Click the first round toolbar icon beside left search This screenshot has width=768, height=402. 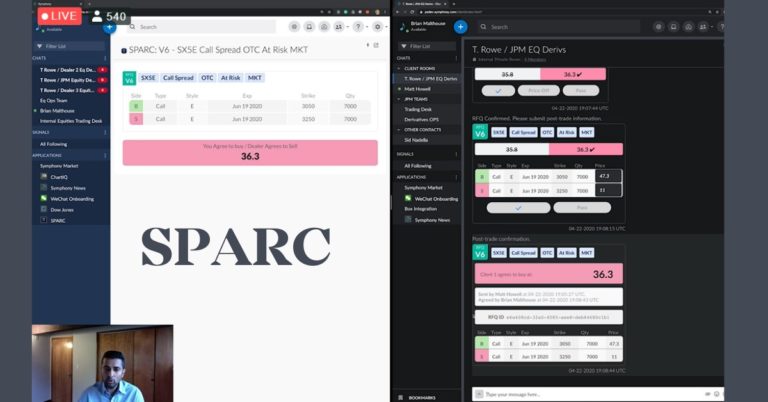tap(294, 27)
